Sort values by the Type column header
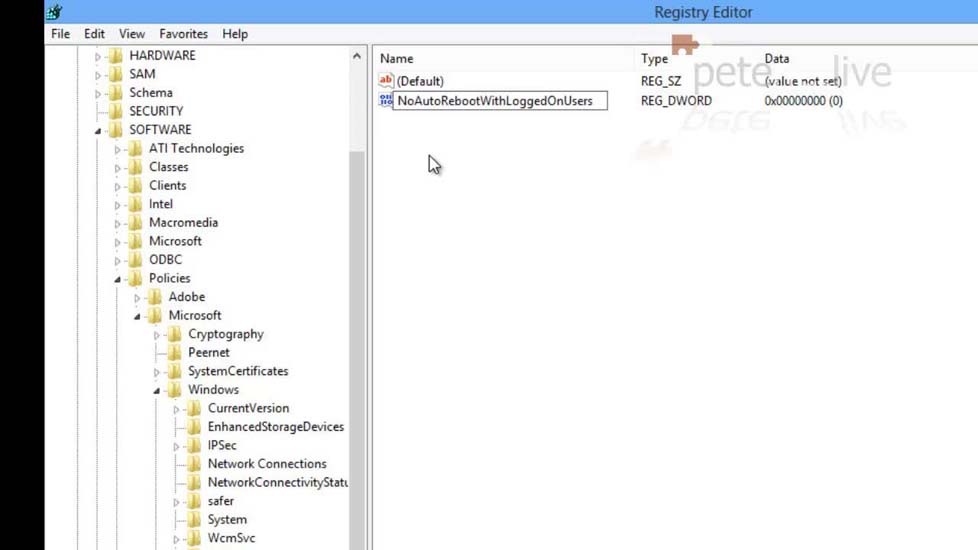The height and width of the screenshot is (550, 978). coord(654,58)
